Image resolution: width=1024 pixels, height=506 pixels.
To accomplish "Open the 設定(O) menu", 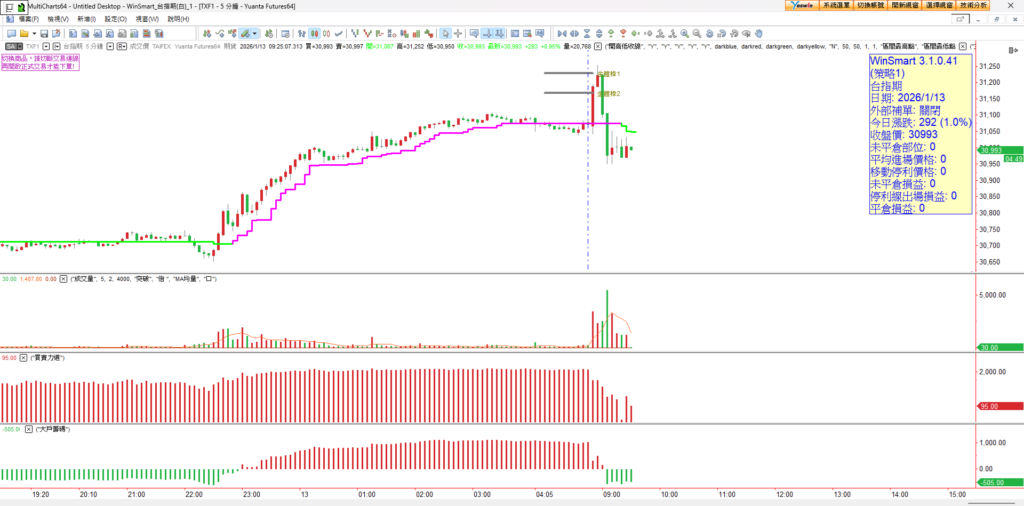I will pos(116,19).
